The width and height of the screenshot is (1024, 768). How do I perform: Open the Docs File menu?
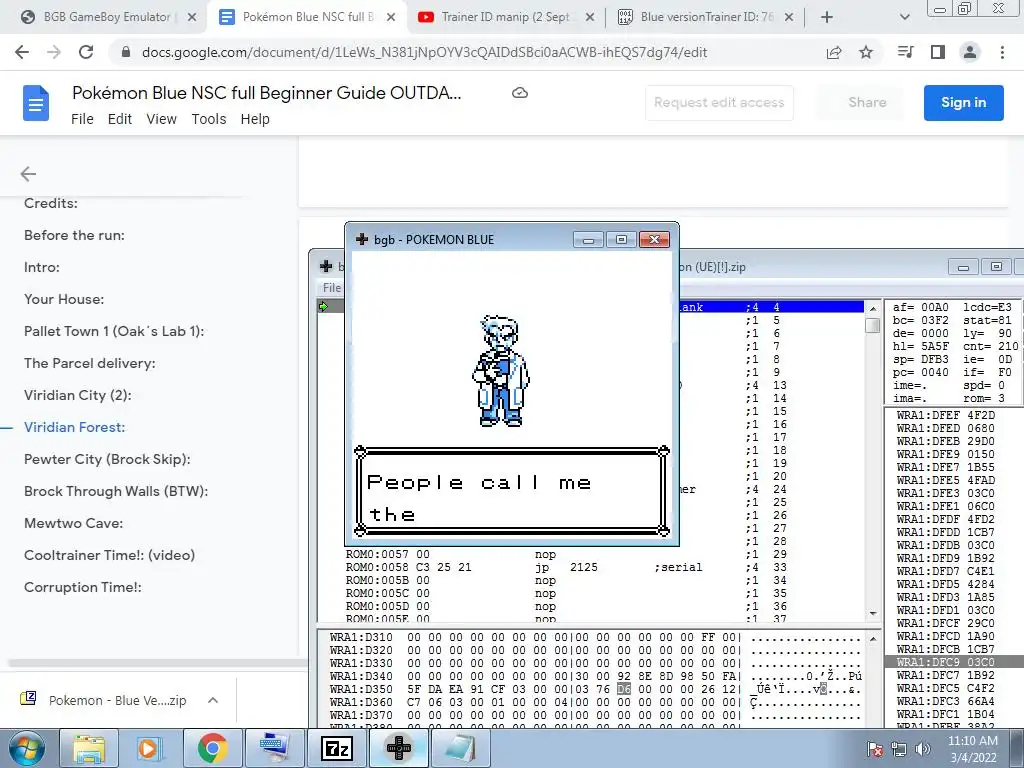point(82,119)
